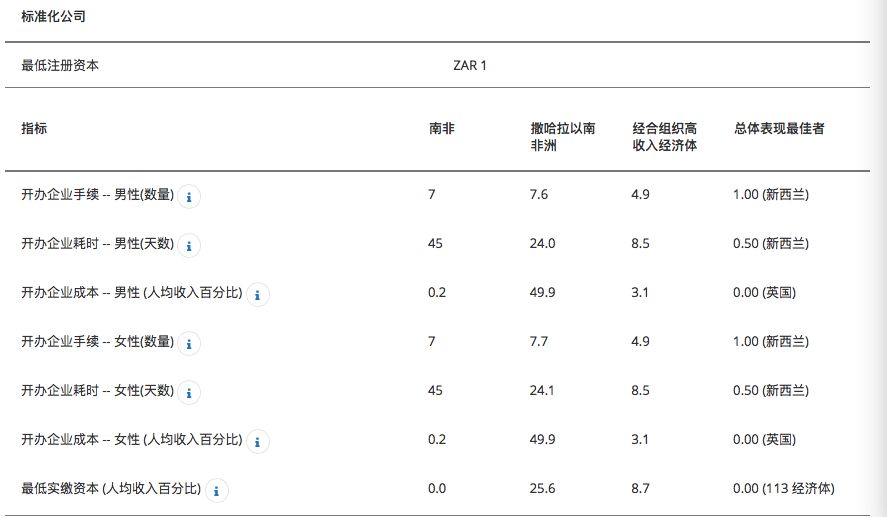The width and height of the screenshot is (887, 517).
Task: Open info icon beside 开办企业耗时 -- 男性(天数)
Action: [189, 246]
